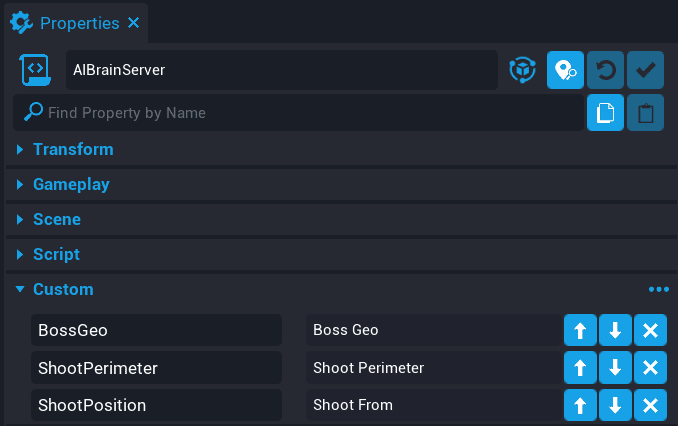Click the 3D object icon next to name field

point(522,71)
